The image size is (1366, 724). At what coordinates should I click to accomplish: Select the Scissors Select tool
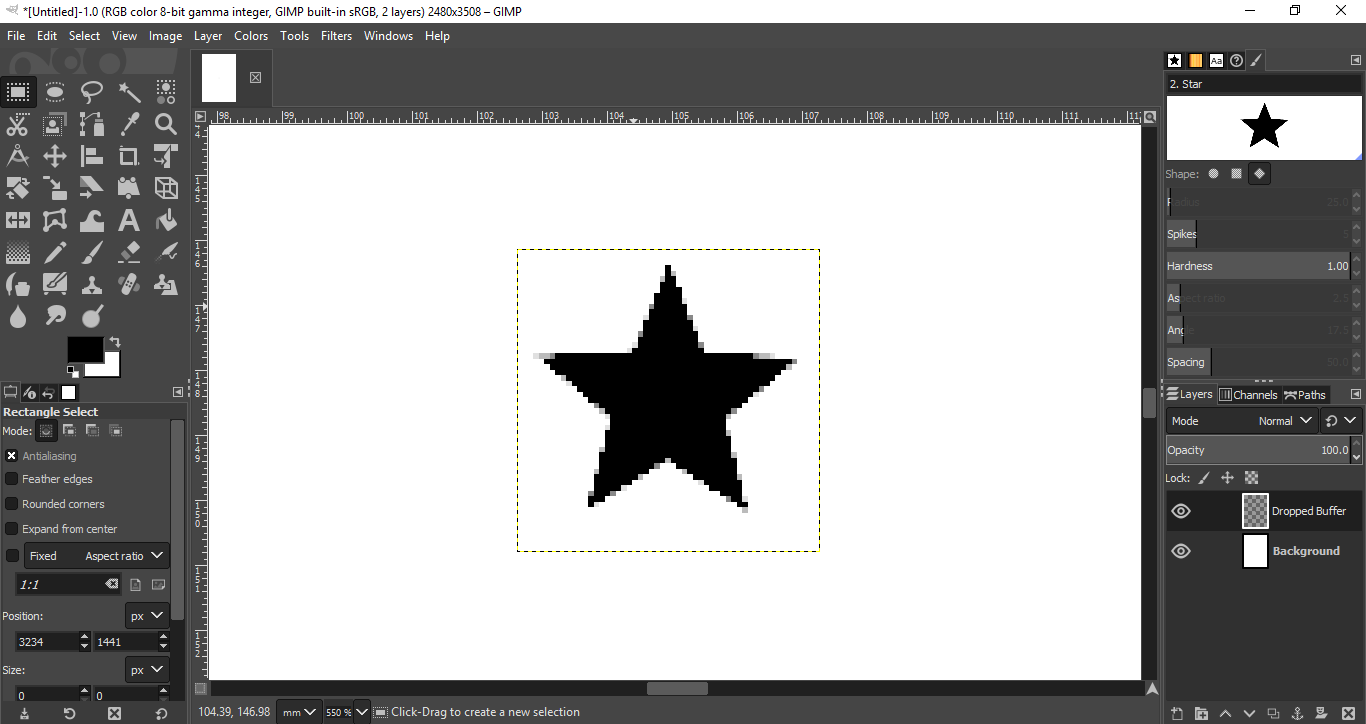click(18, 125)
